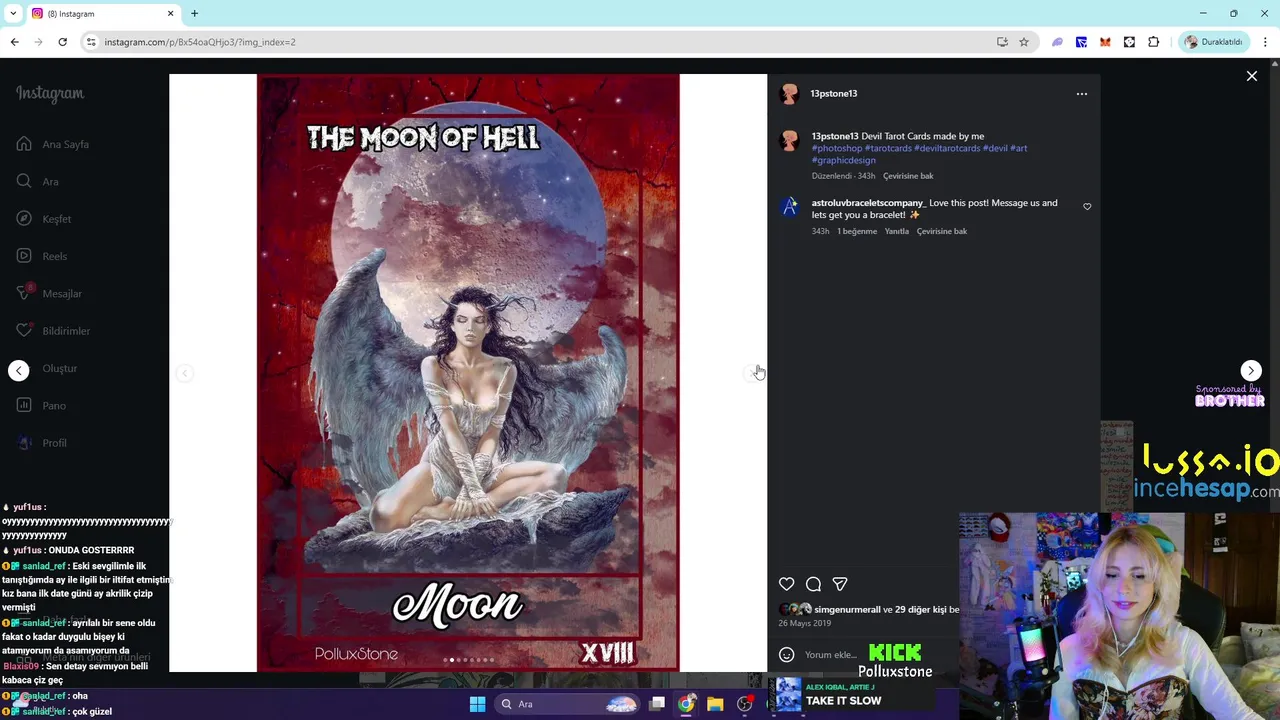Go to the next post arrow
This screenshot has height=720, width=1280.
click(x=1251, y=370)
